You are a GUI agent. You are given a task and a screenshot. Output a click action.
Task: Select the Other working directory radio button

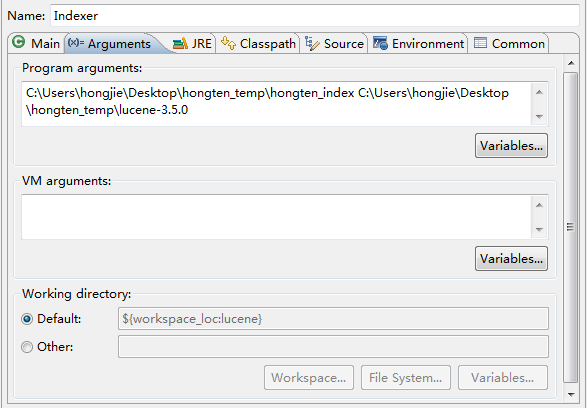click(x=27, y=347)
